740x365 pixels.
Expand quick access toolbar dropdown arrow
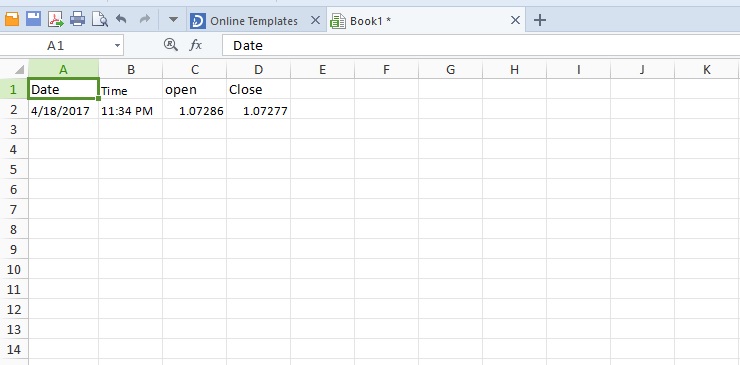click(x=173, y=20)
